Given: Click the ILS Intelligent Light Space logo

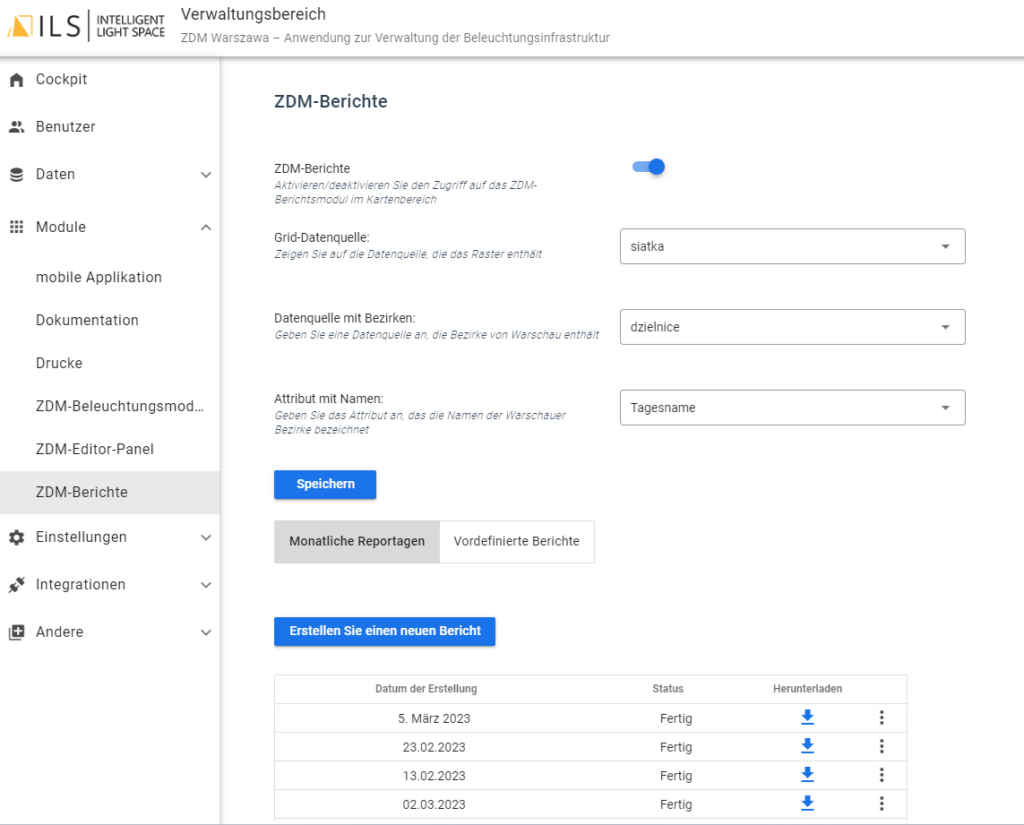Looking at the screenshot, I should tap(86, 25).
